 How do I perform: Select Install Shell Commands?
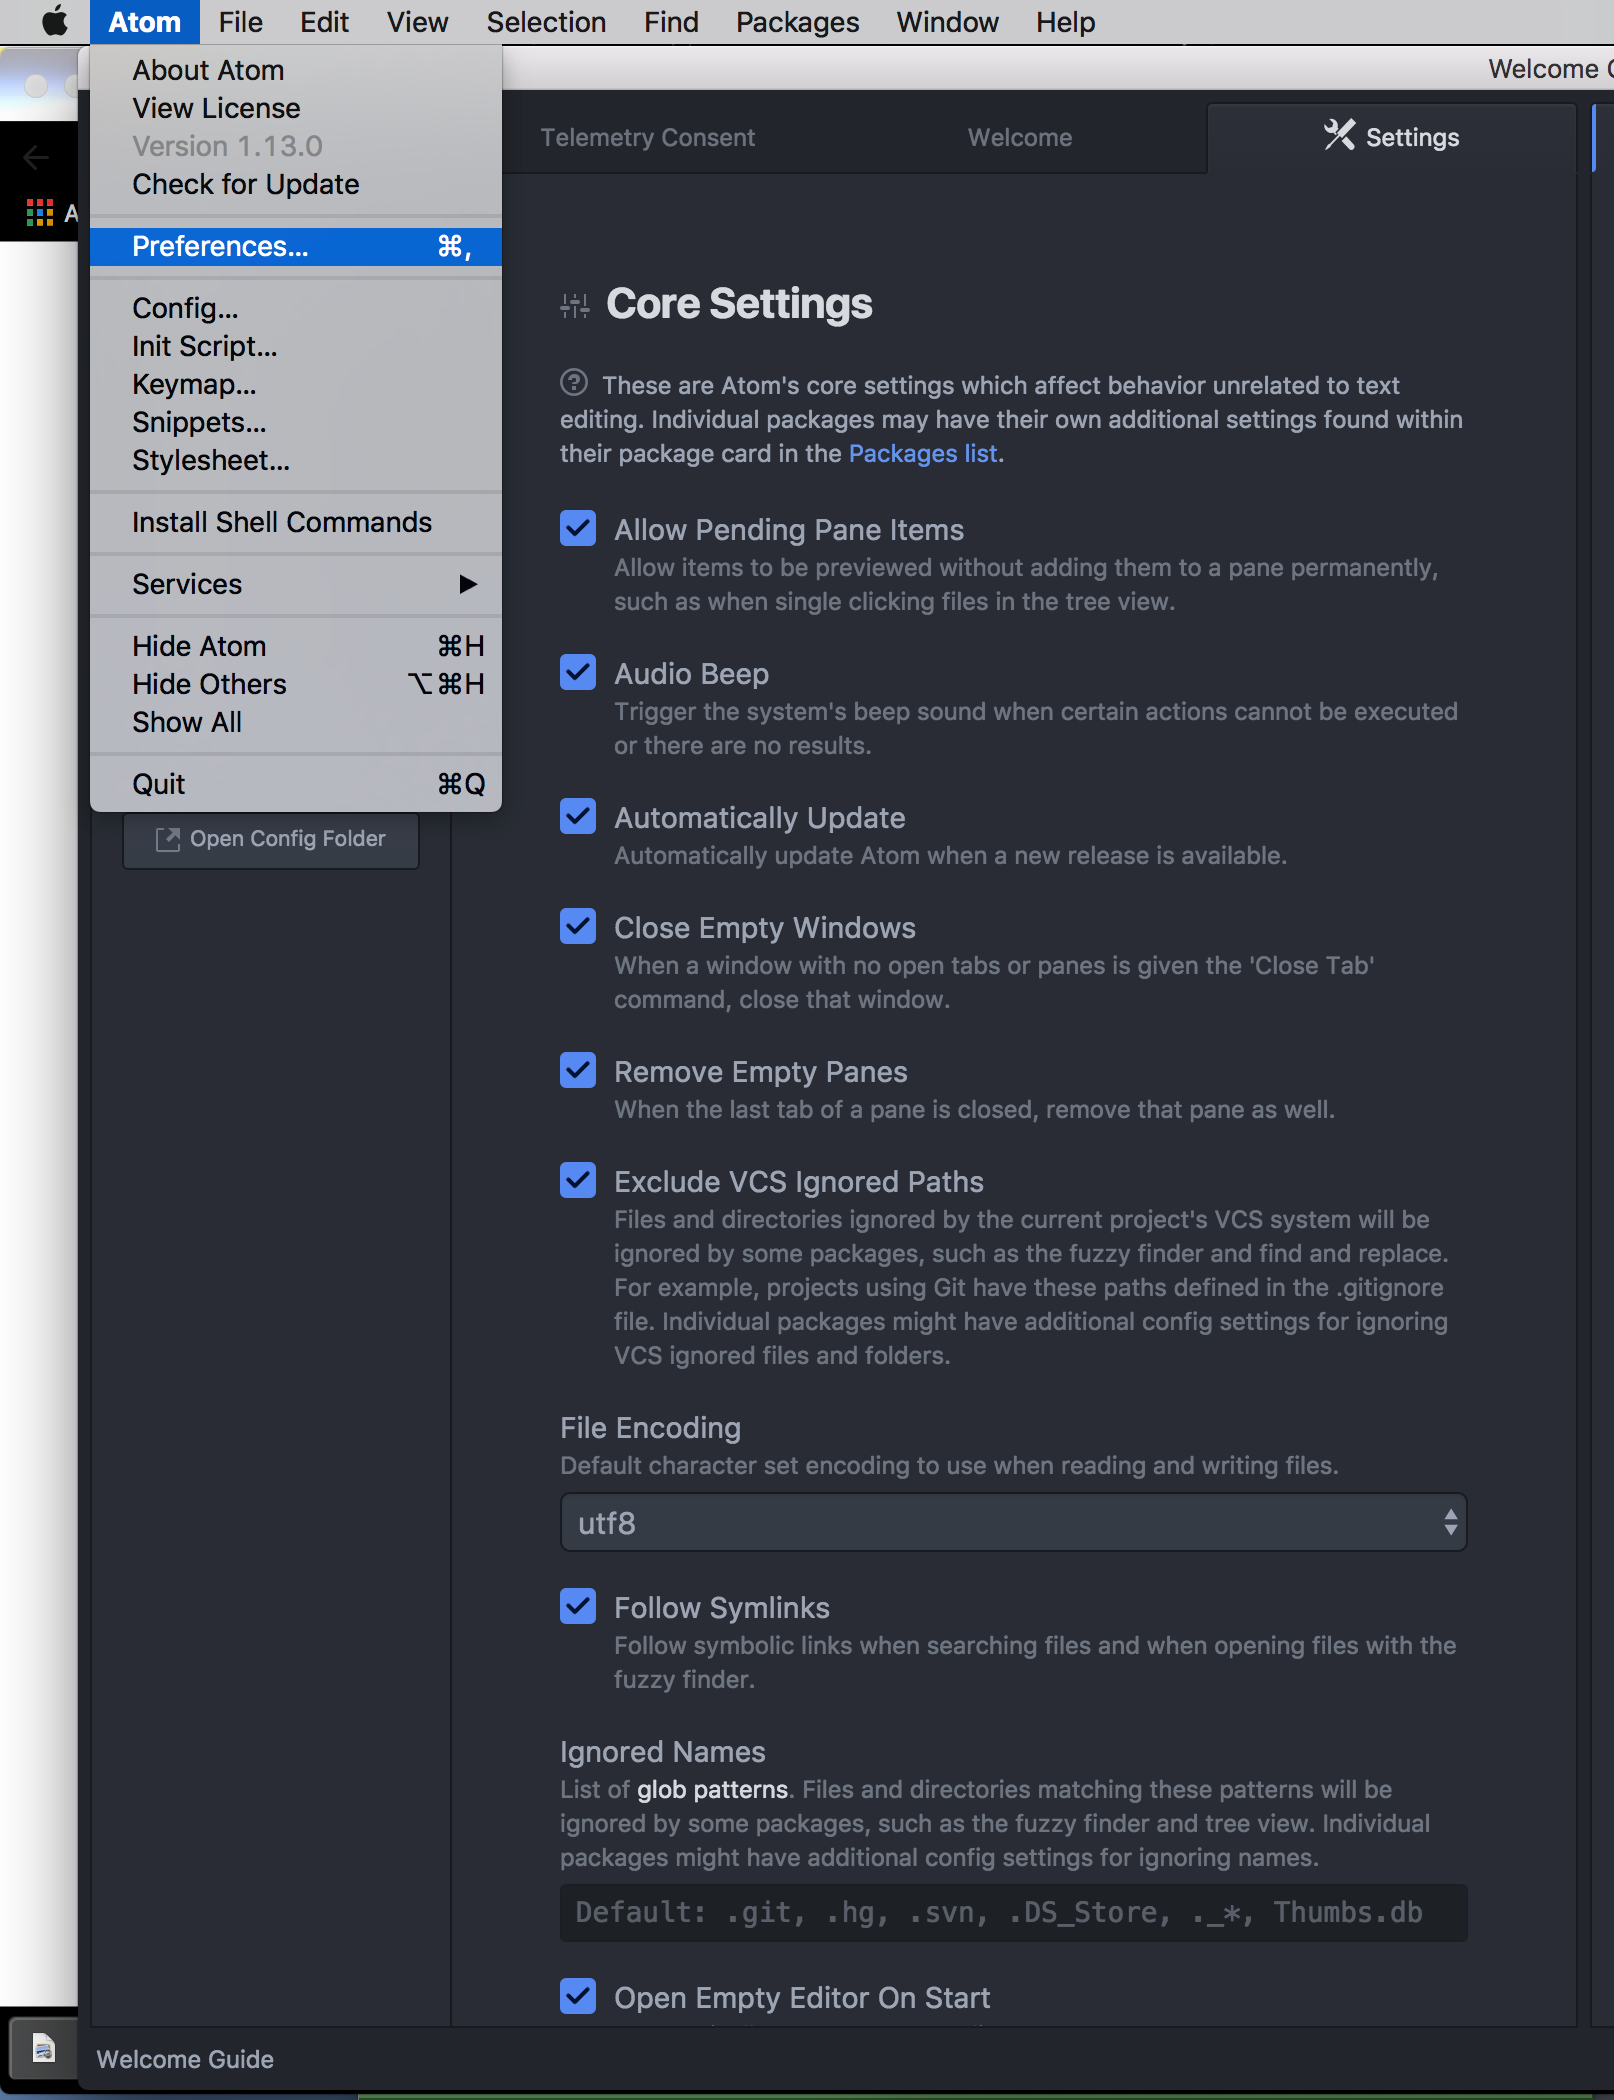point(296,522)
